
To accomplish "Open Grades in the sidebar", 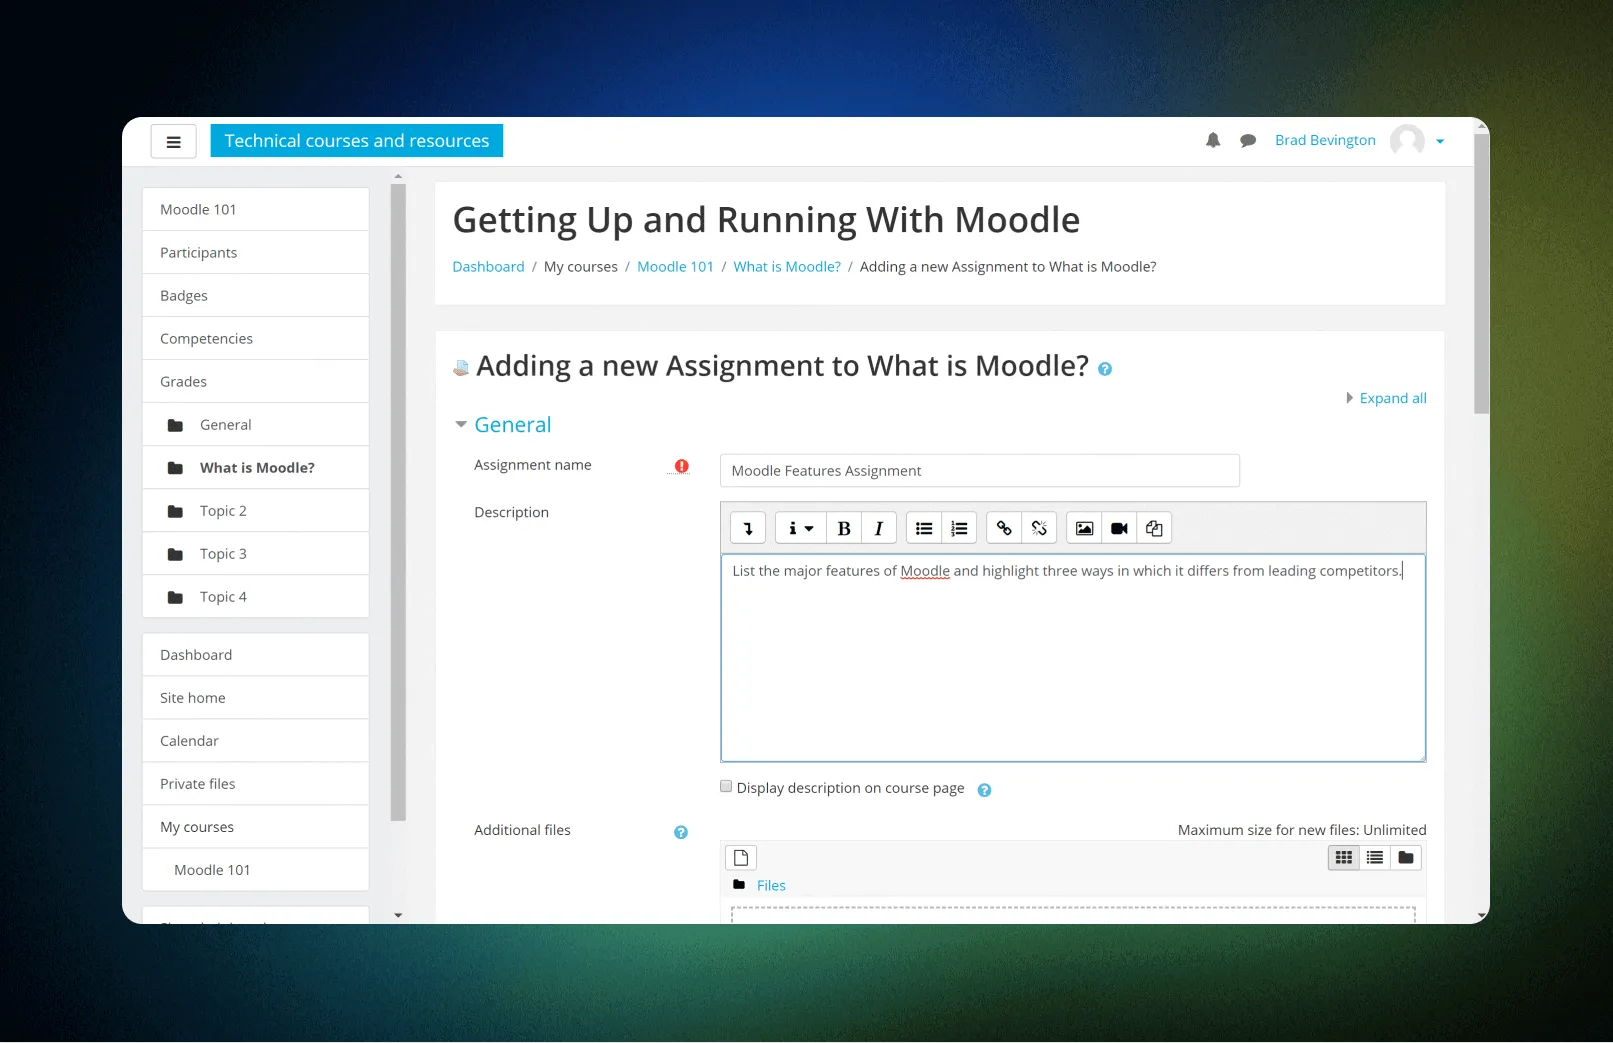I will 256,382.
